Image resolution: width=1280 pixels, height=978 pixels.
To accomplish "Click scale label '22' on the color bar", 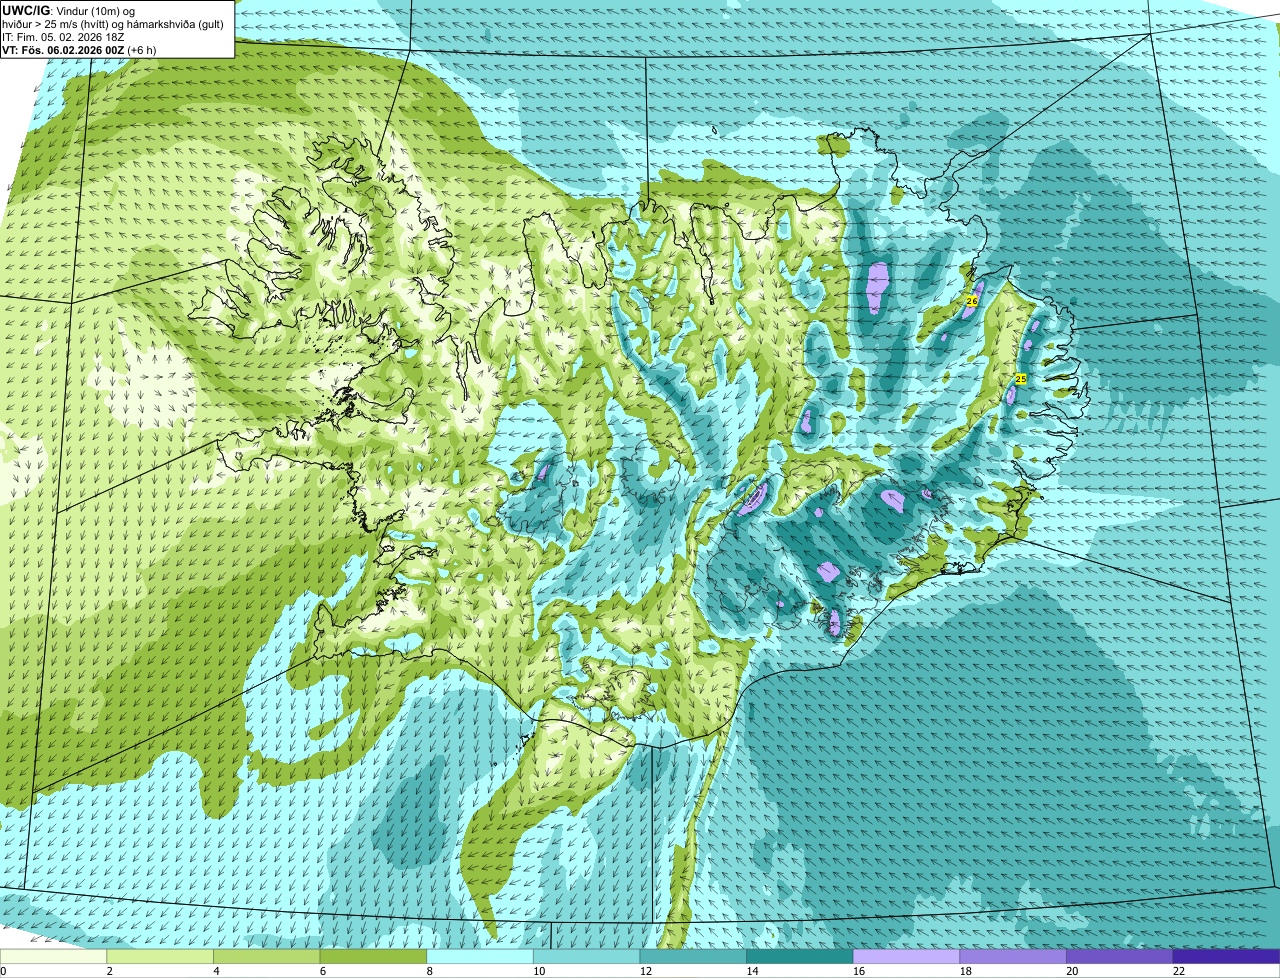I will 1179,971.
